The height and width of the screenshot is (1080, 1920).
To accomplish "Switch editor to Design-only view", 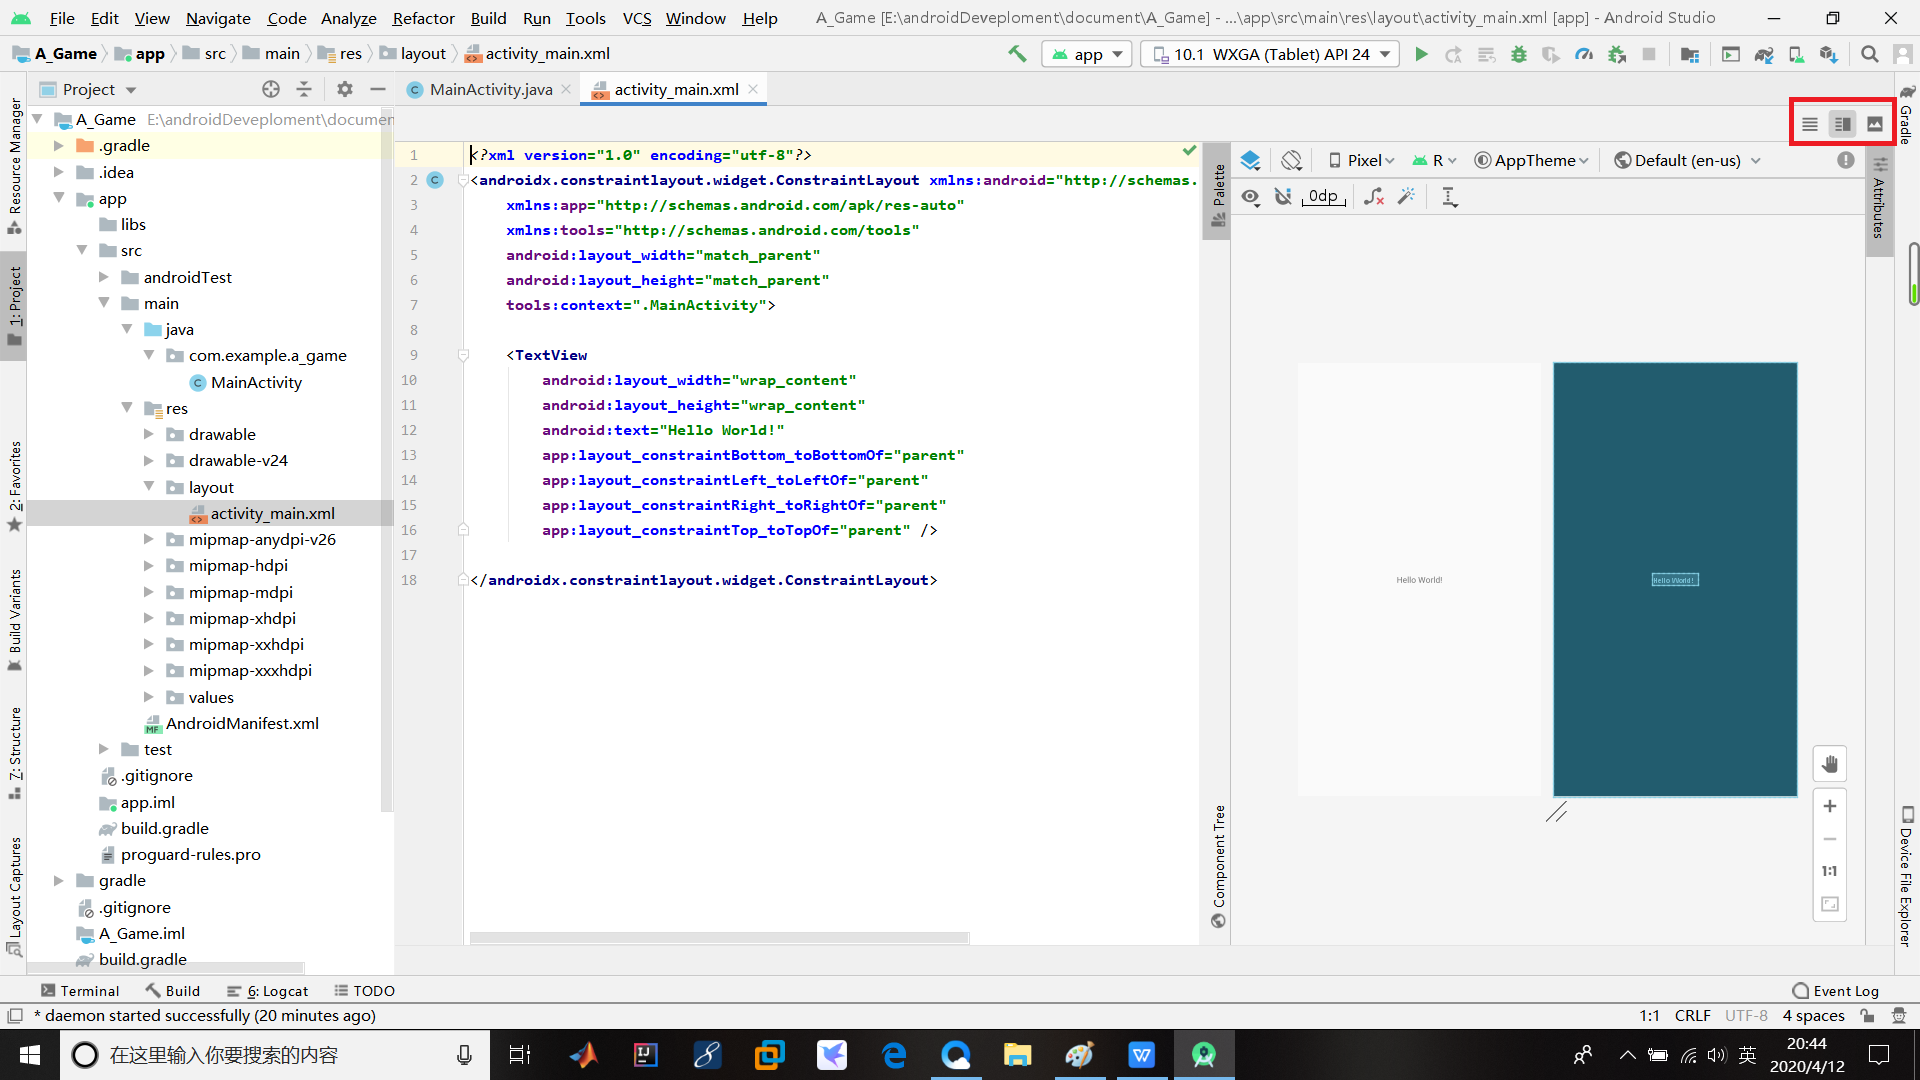I will tap(1875, 124).
